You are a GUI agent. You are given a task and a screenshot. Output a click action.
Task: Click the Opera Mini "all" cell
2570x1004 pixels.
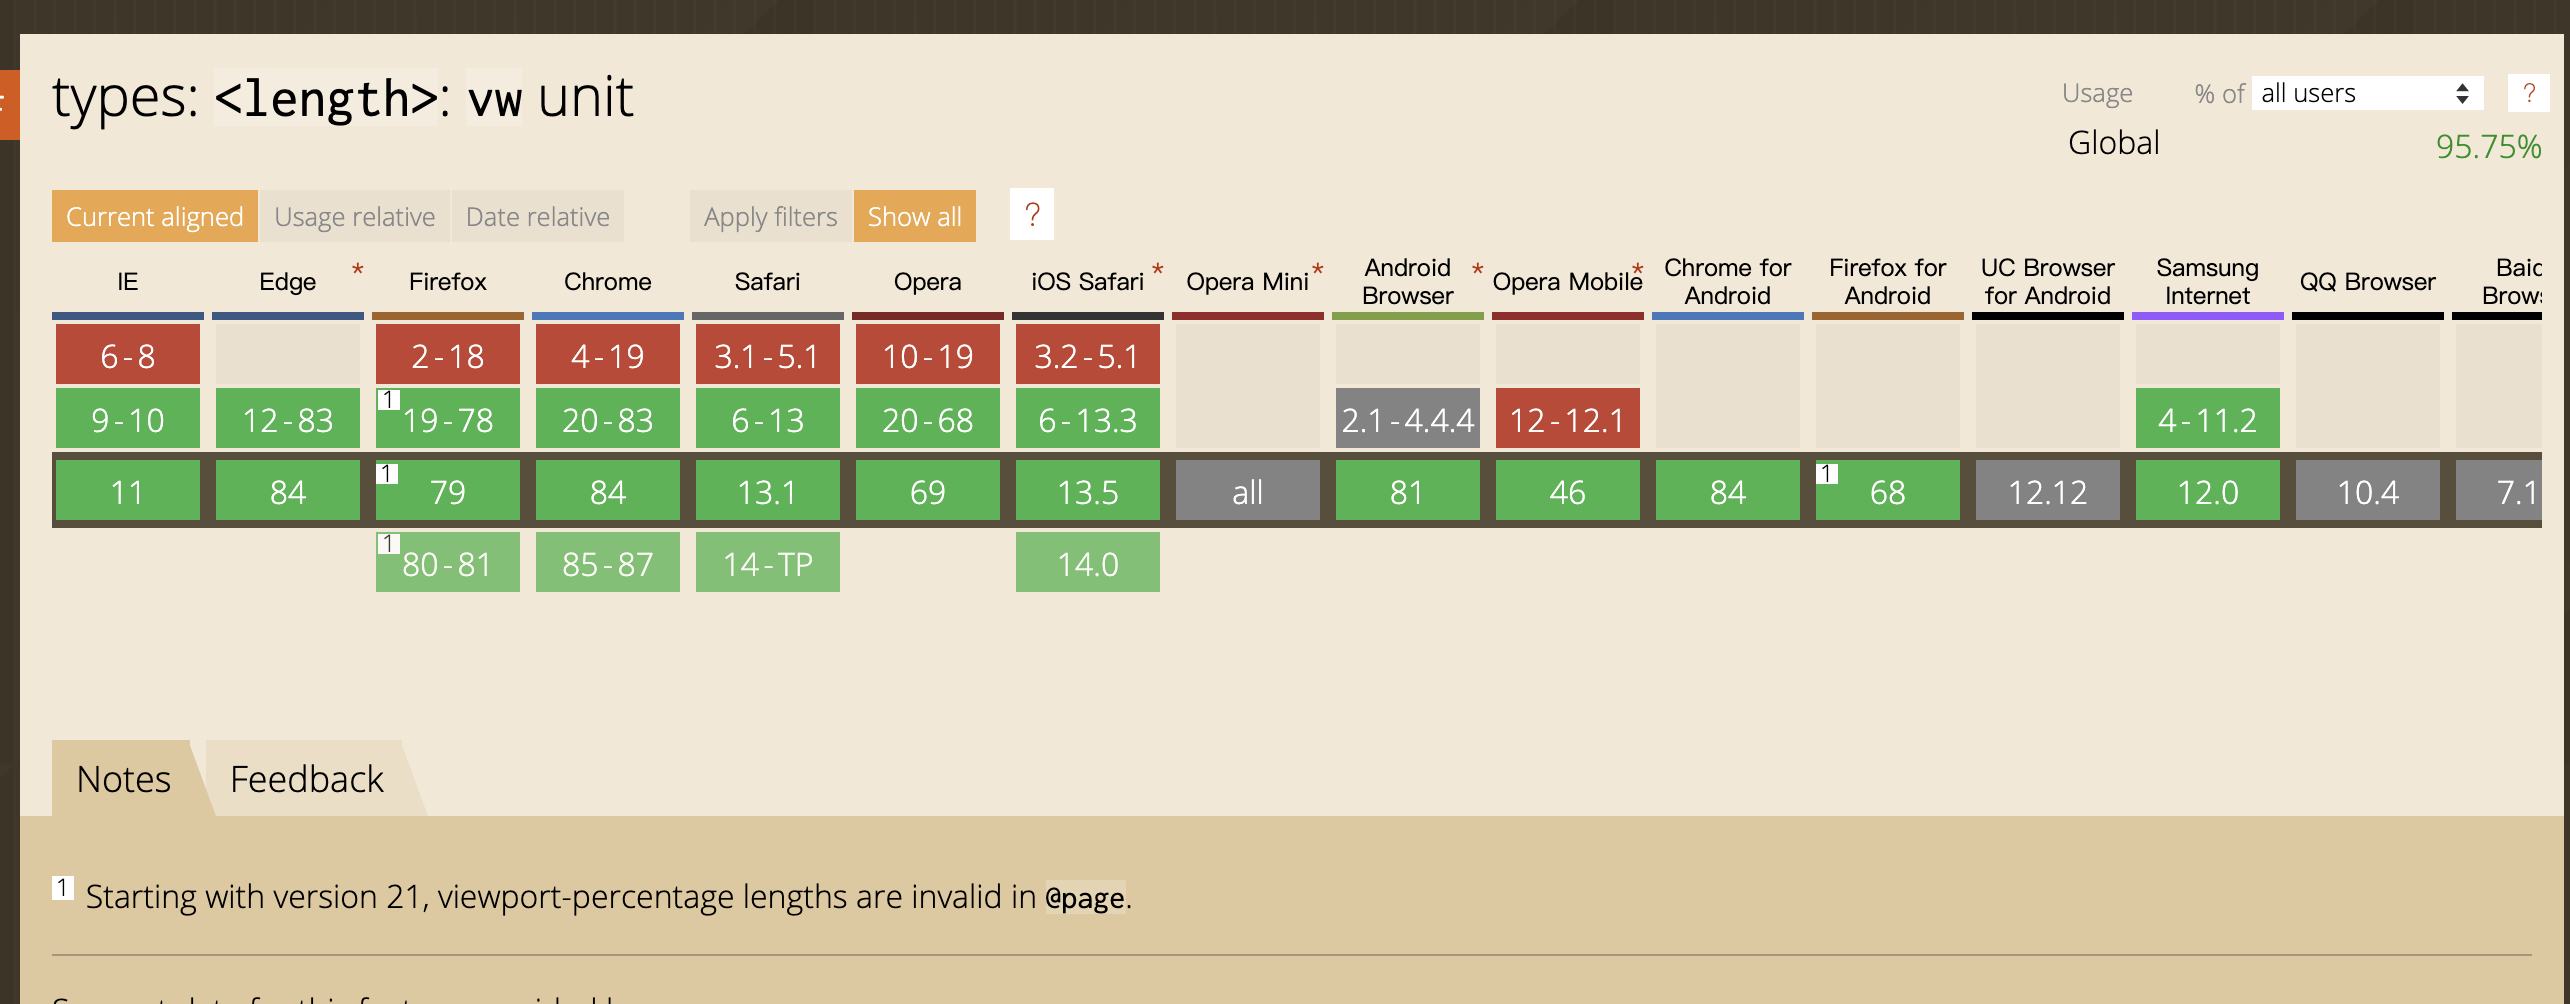[x=1248, y=491]
